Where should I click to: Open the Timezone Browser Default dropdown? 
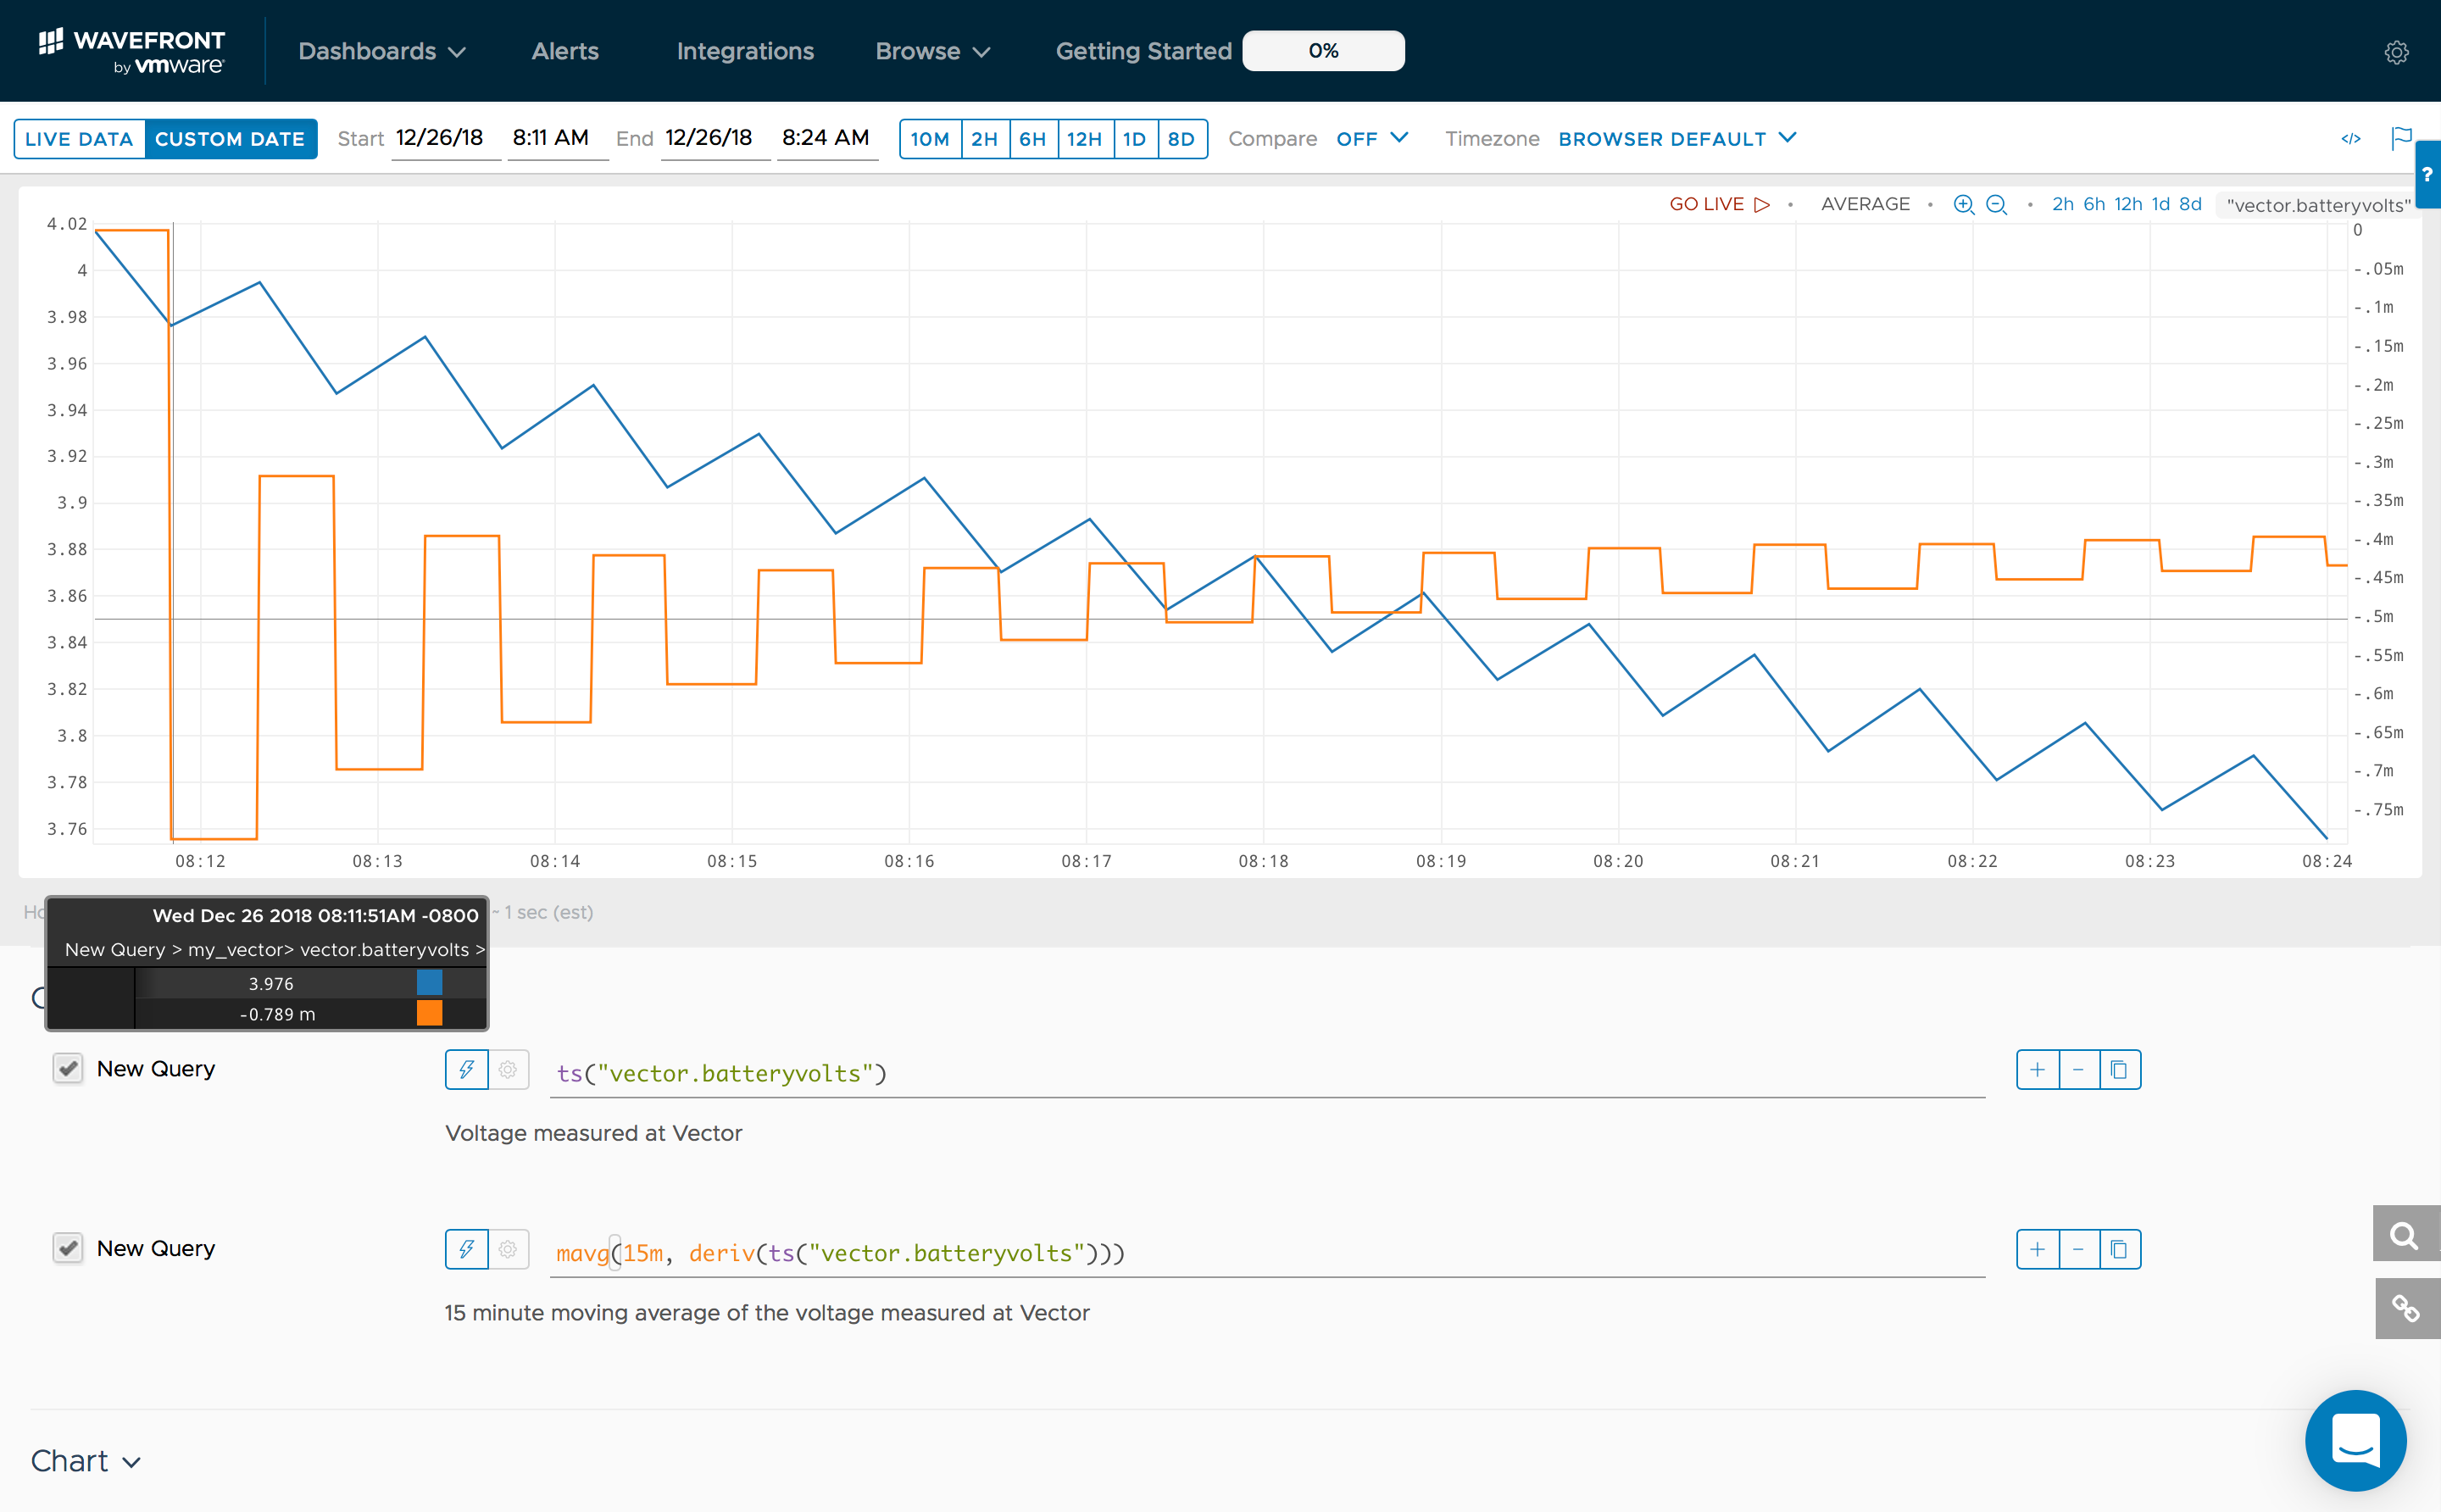coord(1677,139)
